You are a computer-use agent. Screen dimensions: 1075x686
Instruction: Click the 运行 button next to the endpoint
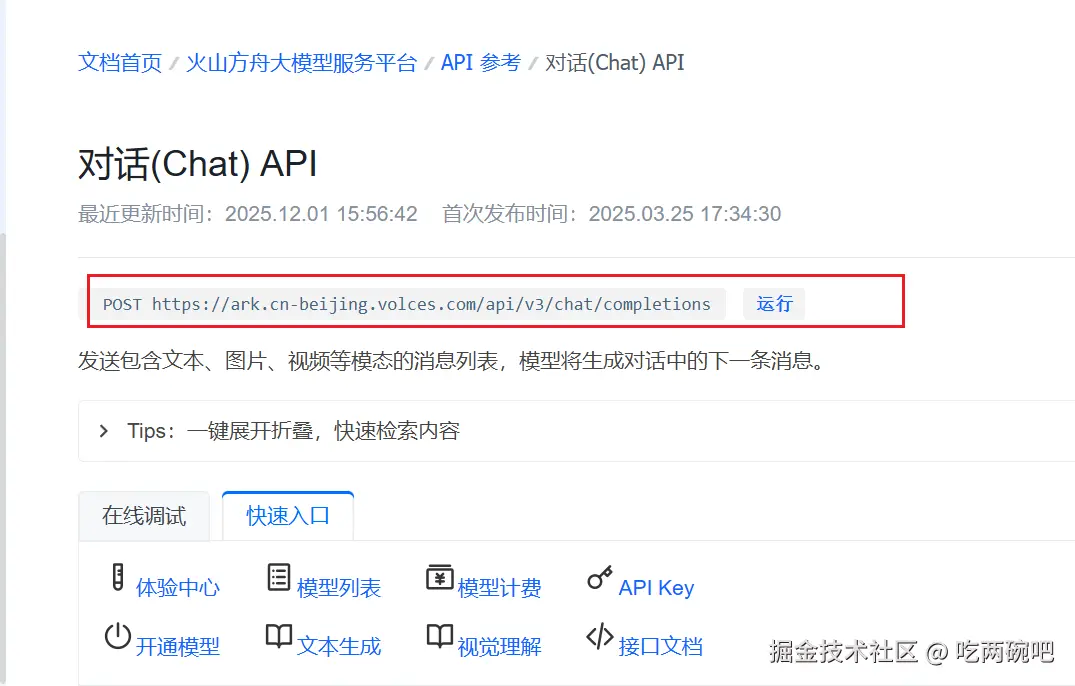pyautogui.click(x=774, y=304)
